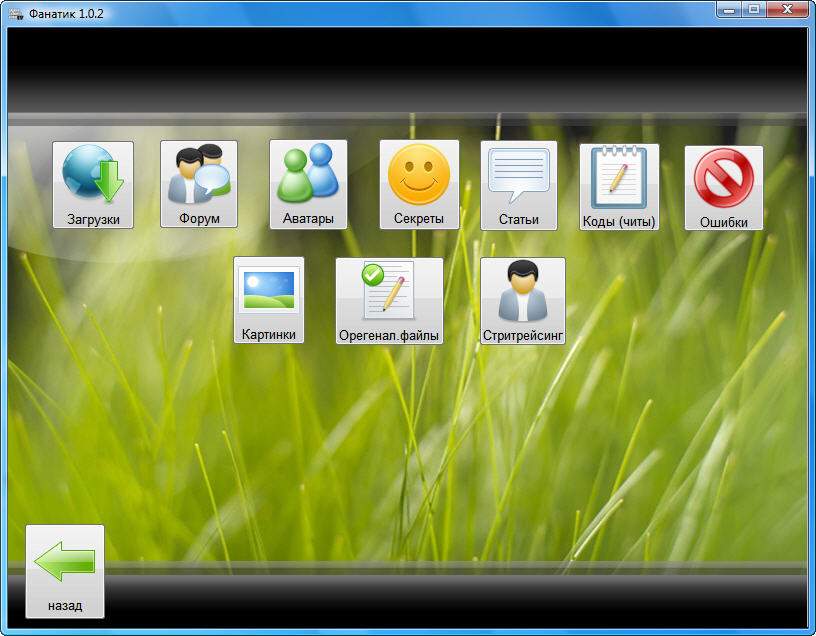This screenshot has width=816, height=636.
Task: Maximize the Фанатик 1.0.2 window
Action: [754, 10]
